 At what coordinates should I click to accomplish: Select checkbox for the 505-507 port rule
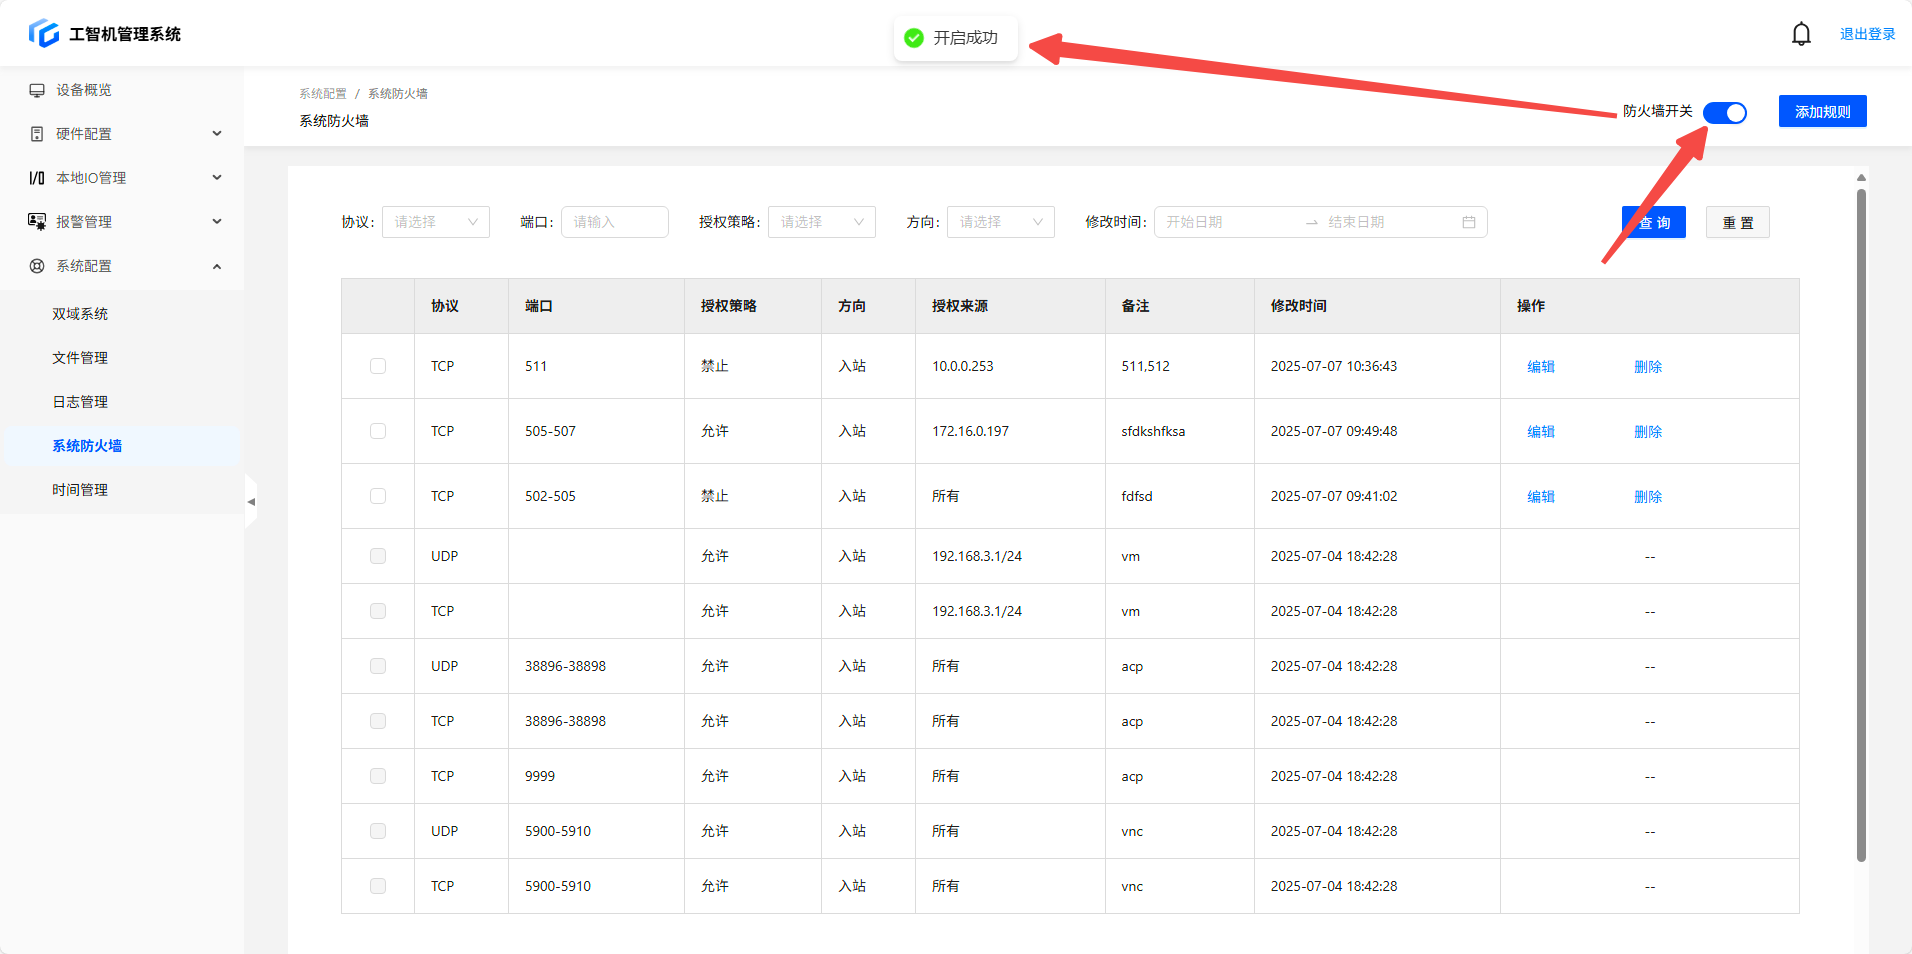pos(378,431)
